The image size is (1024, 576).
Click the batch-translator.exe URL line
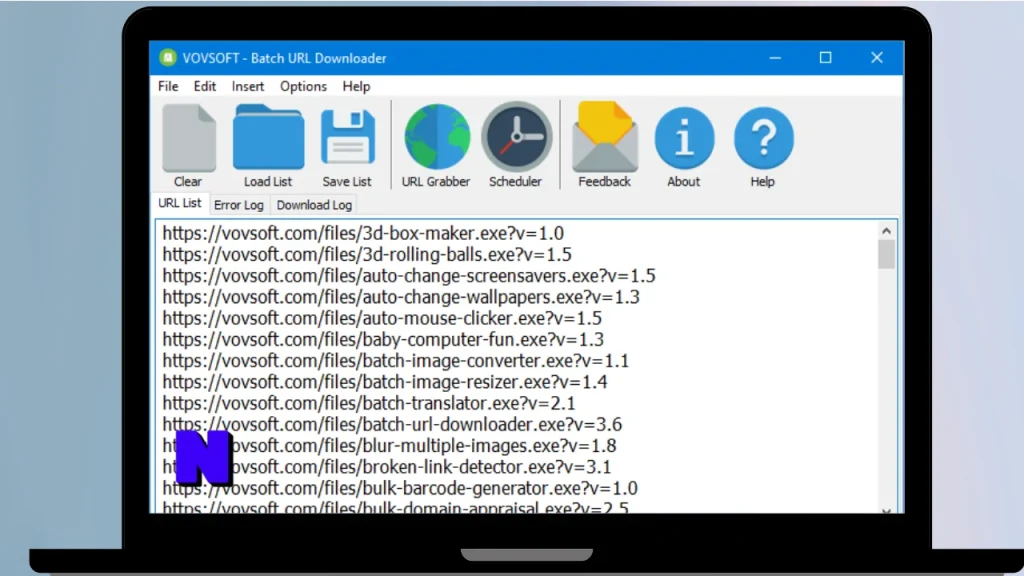(x=369, y=403)
